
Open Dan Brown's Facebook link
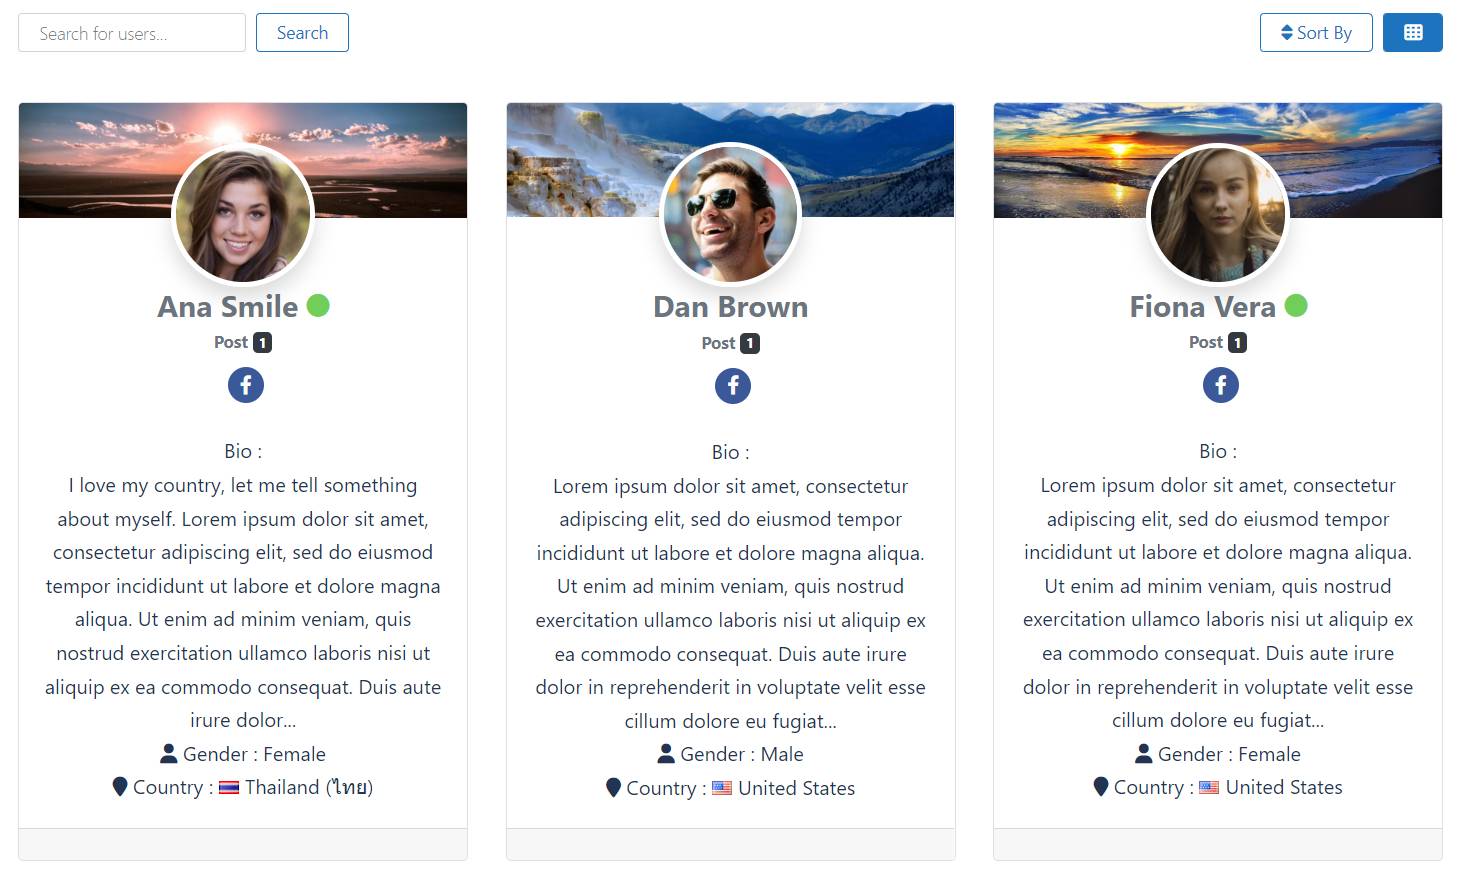tap(733, 386)
